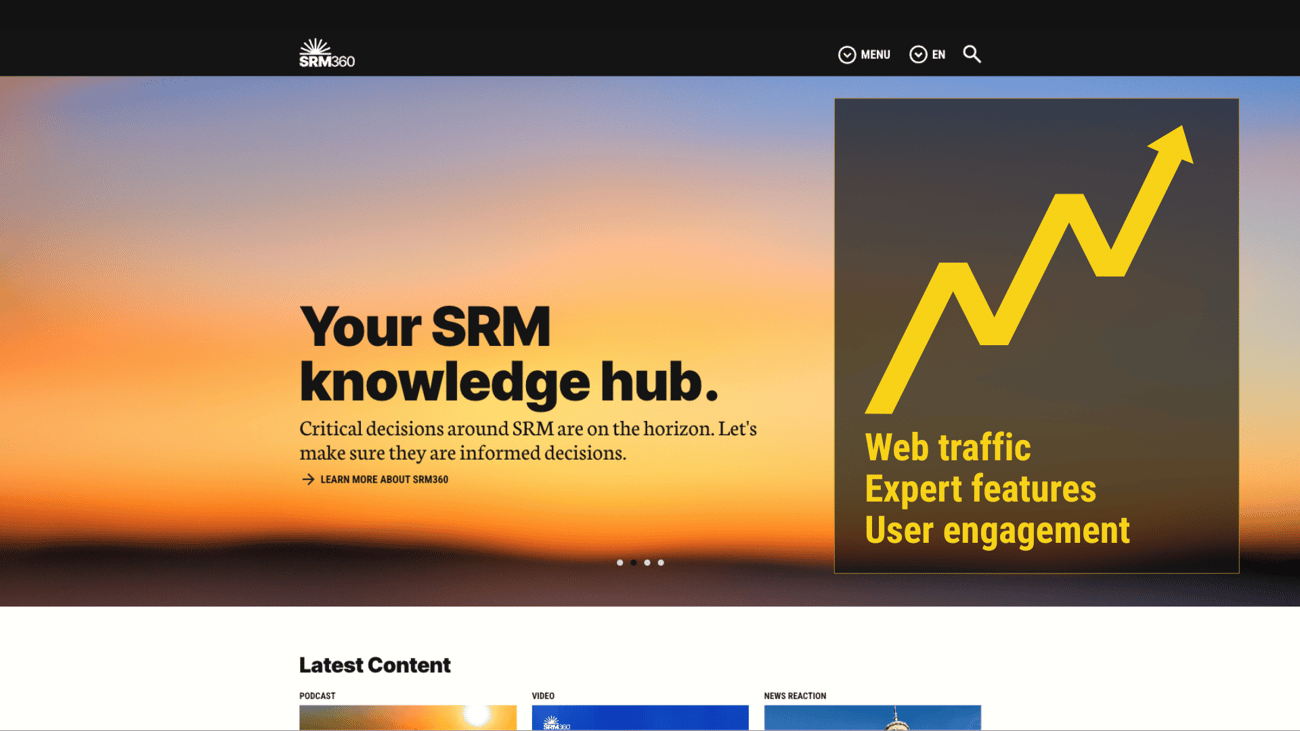Image resolution: width=1300 pixels, height=731 pixels.
Task: Select the EN language label
Action: pyautogui.click(x=938, y=55)
